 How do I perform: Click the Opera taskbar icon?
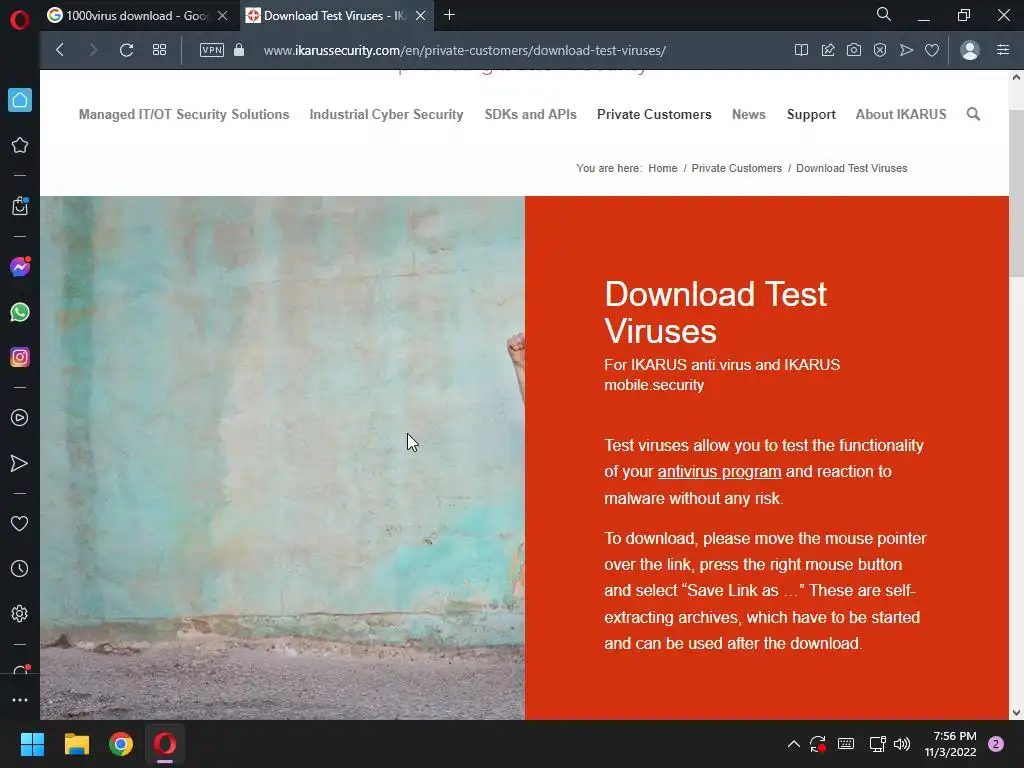tap(165, 744)
